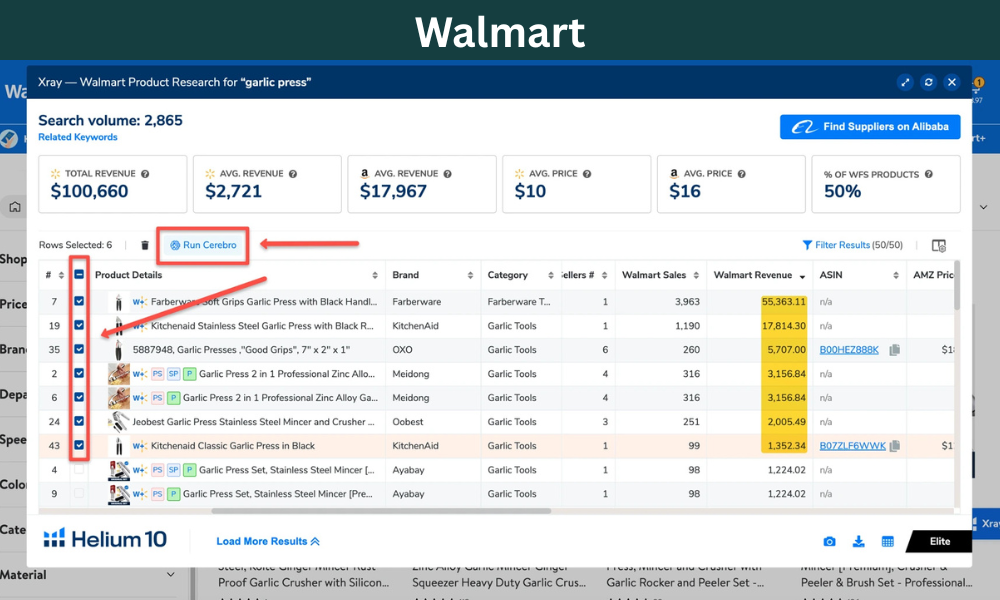Uncheck row 43 Kitchenaid Classic checkbox
The width and height of the screenshot is (1000, 600).
[79, 445]
